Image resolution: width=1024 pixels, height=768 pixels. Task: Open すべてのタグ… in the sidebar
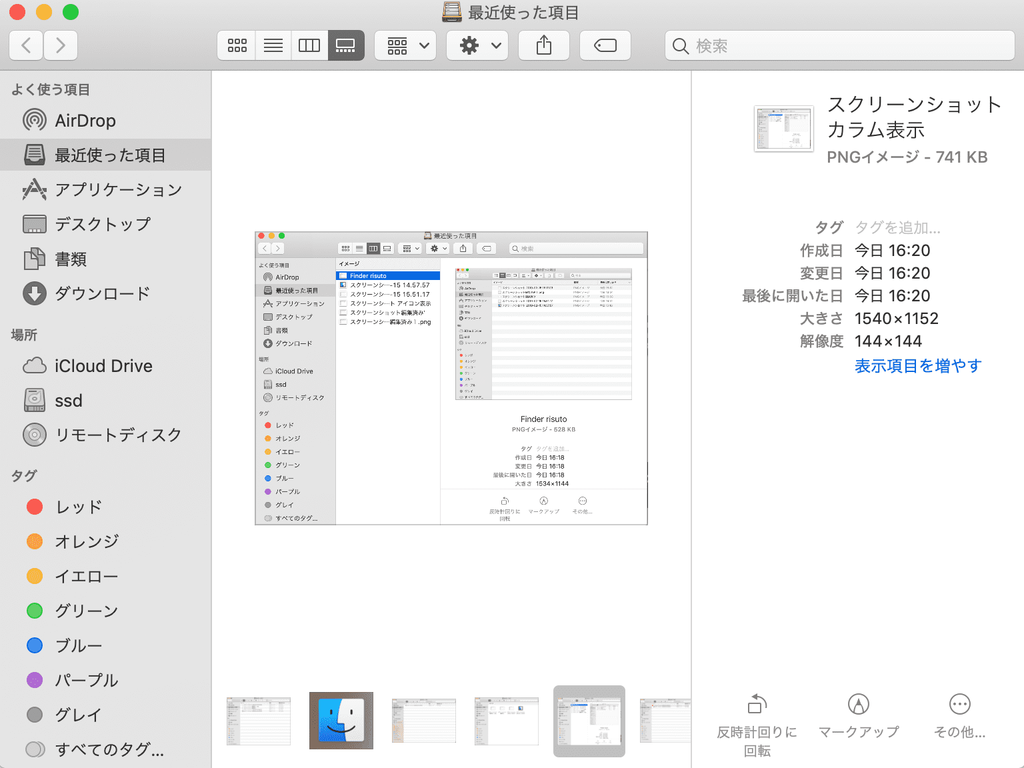[106, 749]
